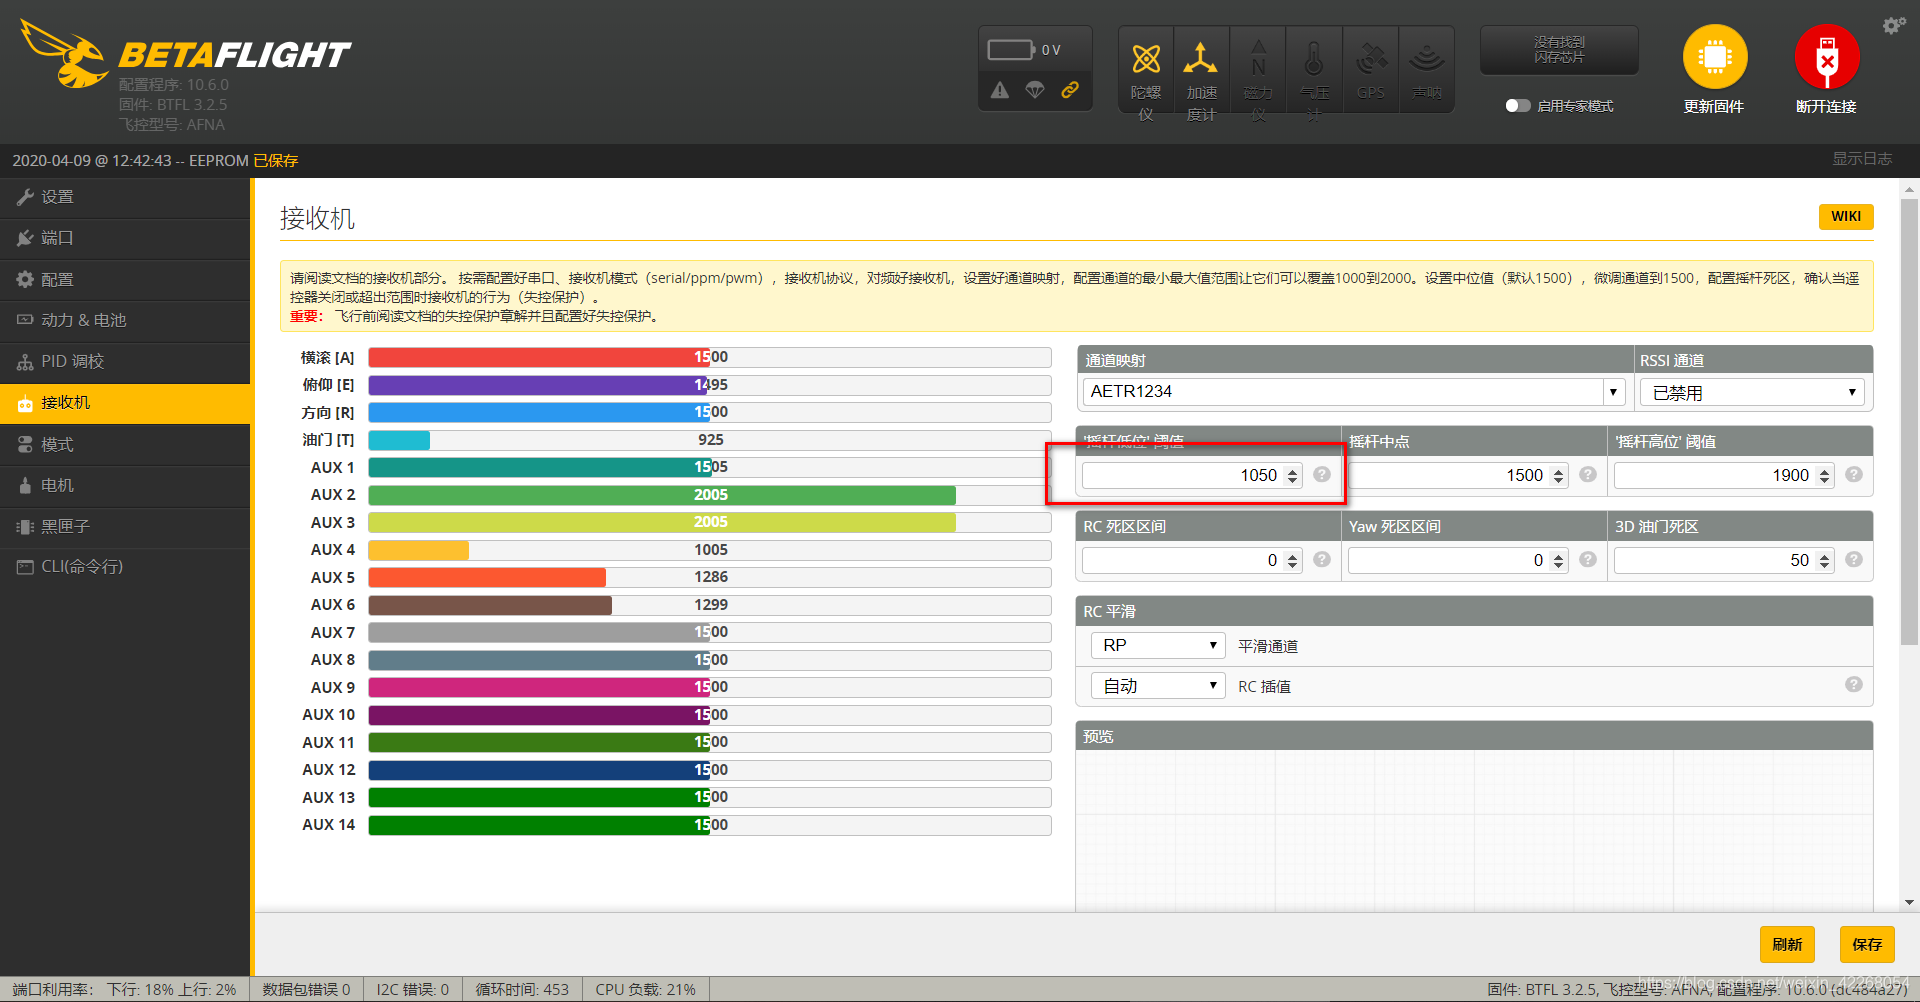Adjust stepper on RC deadband value

pos(1292,561)
